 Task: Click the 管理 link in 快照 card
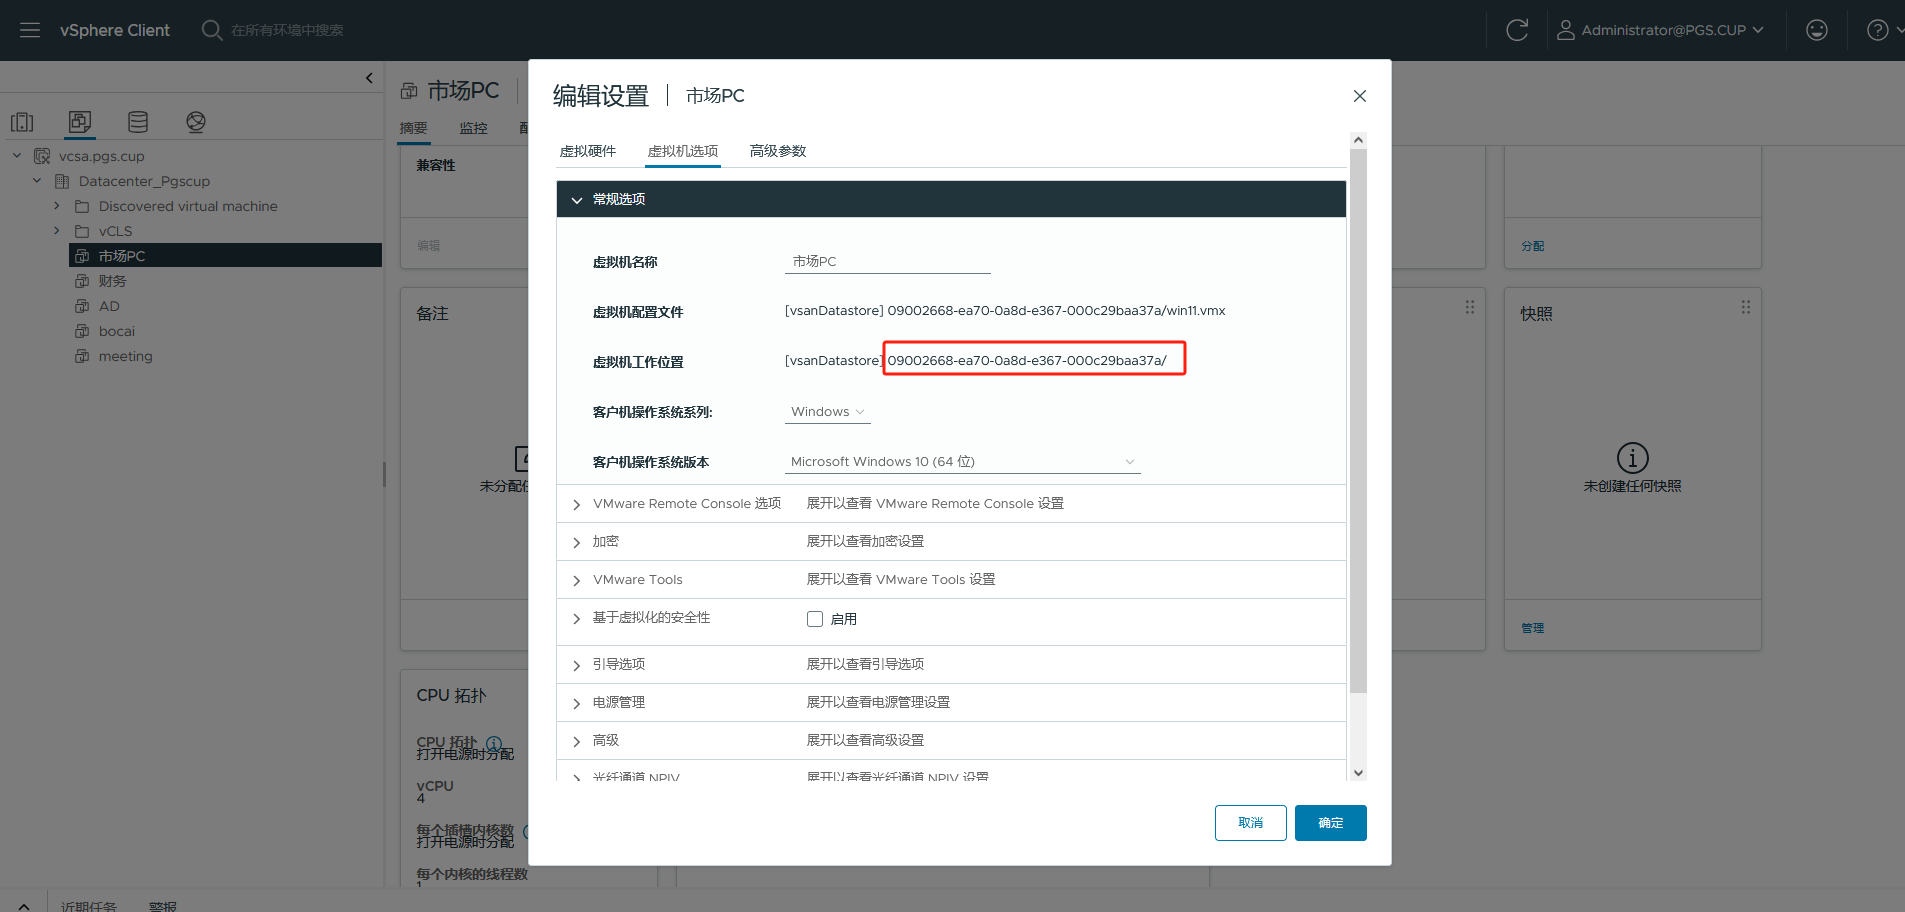pyautogui.click(x=1533, y=628)
